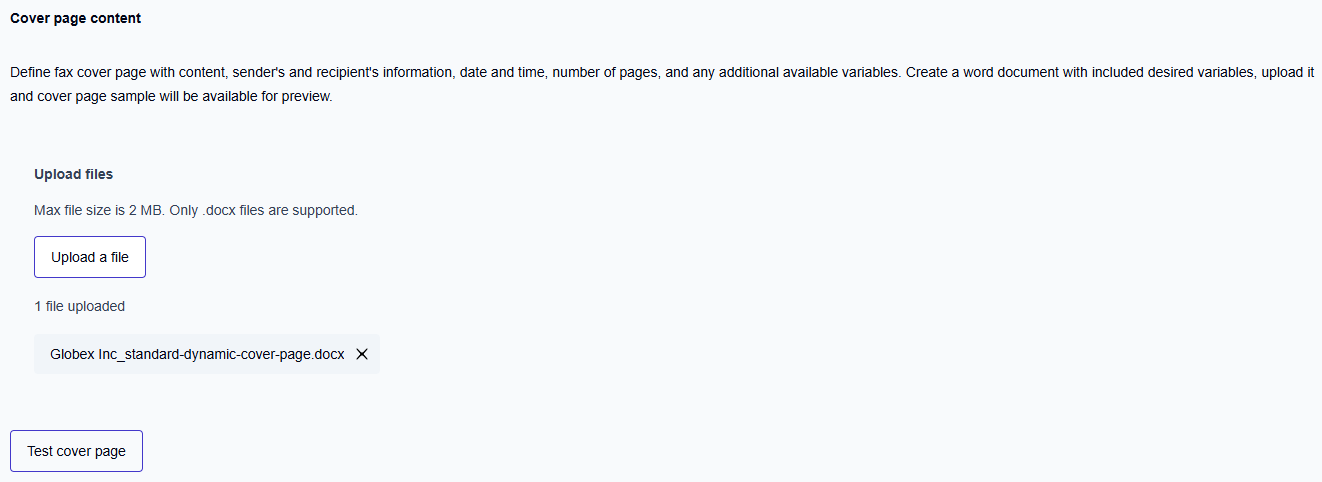
Task: Click the Upload files section label
Action: [73, 174]
